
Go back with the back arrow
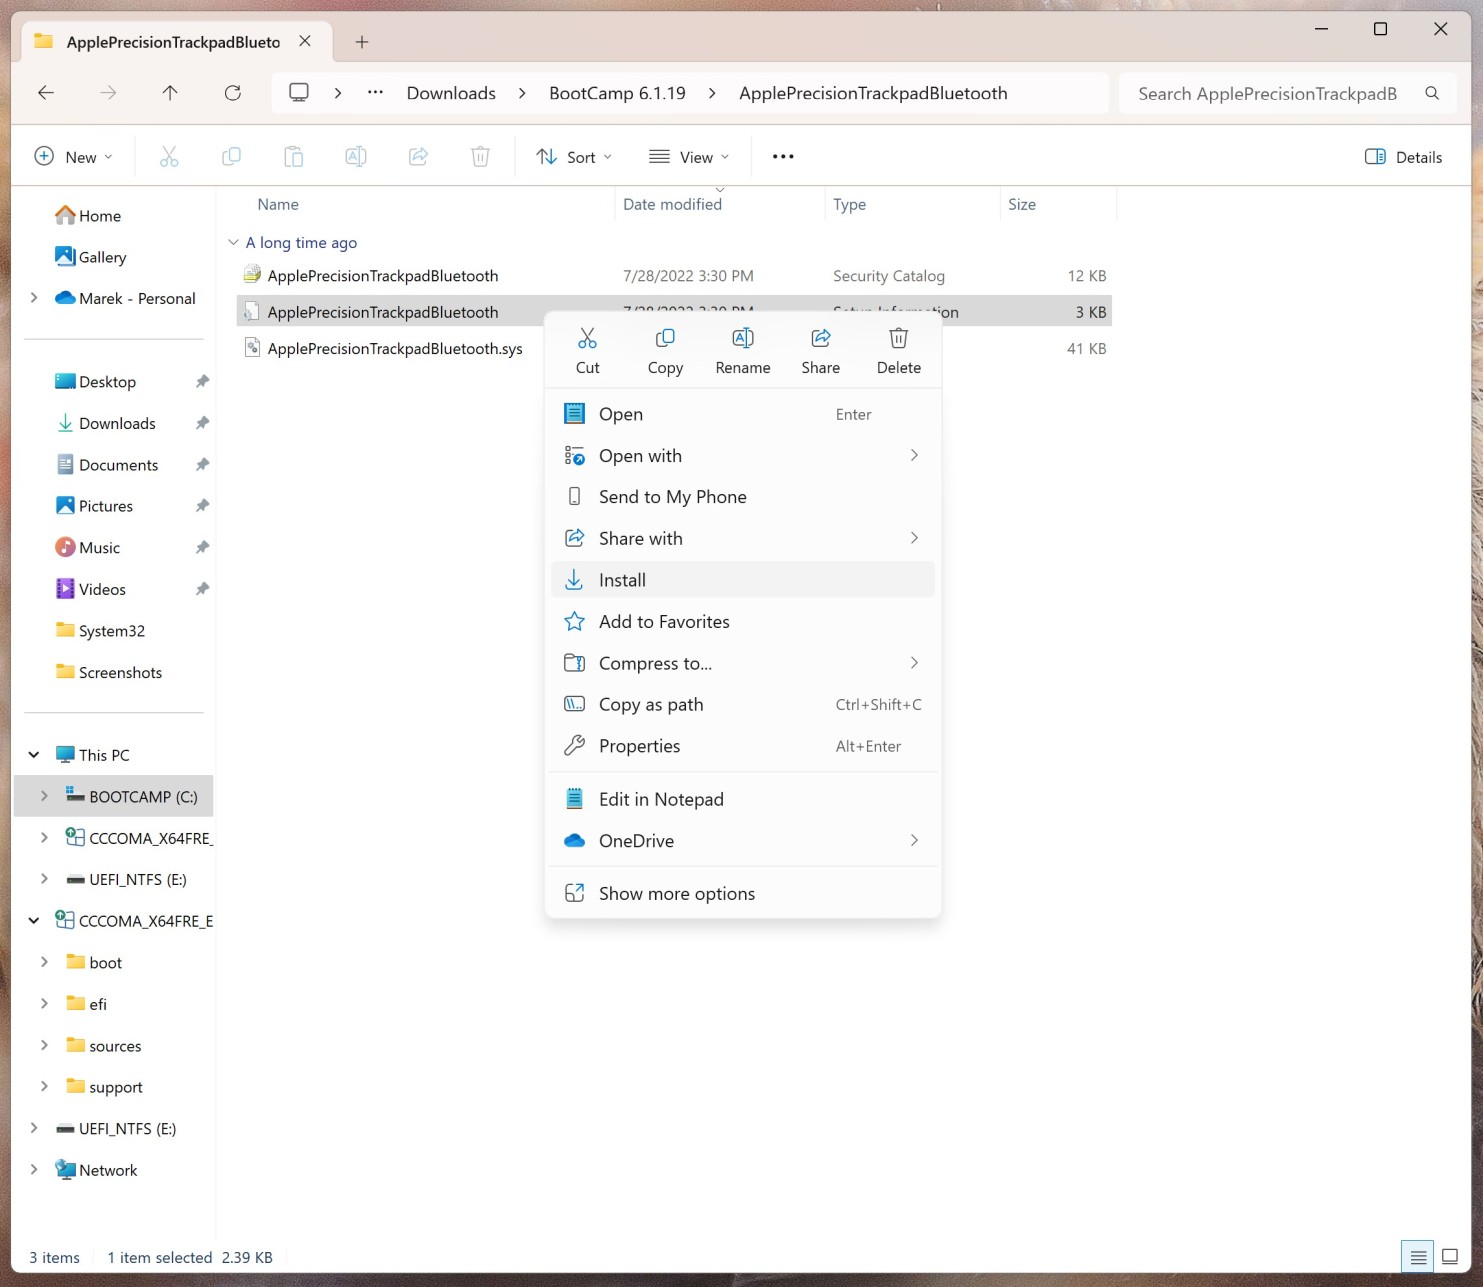coord(46,93)
